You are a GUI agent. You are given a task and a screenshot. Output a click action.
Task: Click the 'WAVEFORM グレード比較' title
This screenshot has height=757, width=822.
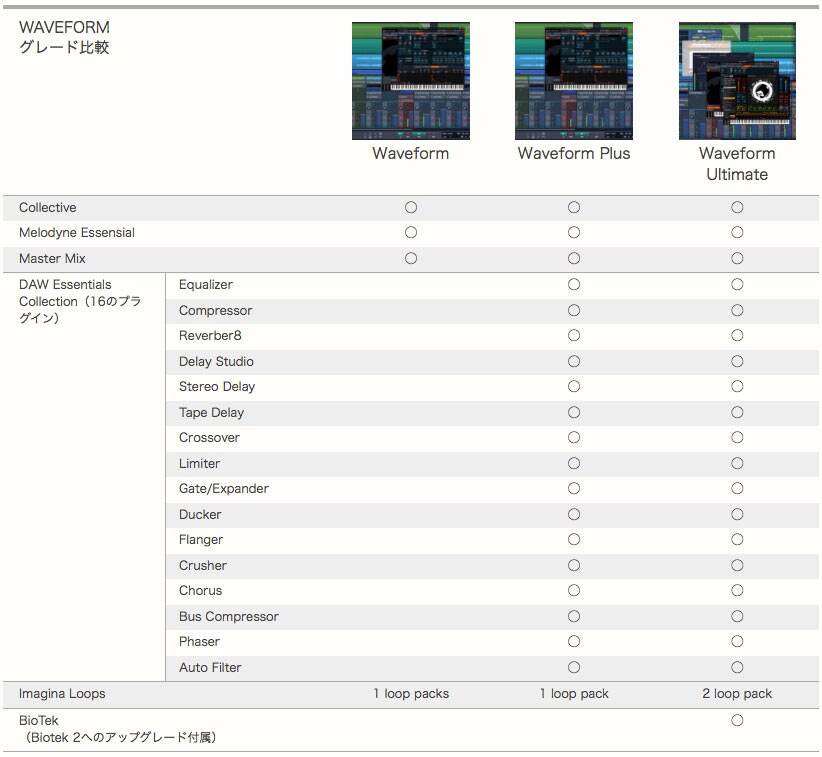pos(64,37)
